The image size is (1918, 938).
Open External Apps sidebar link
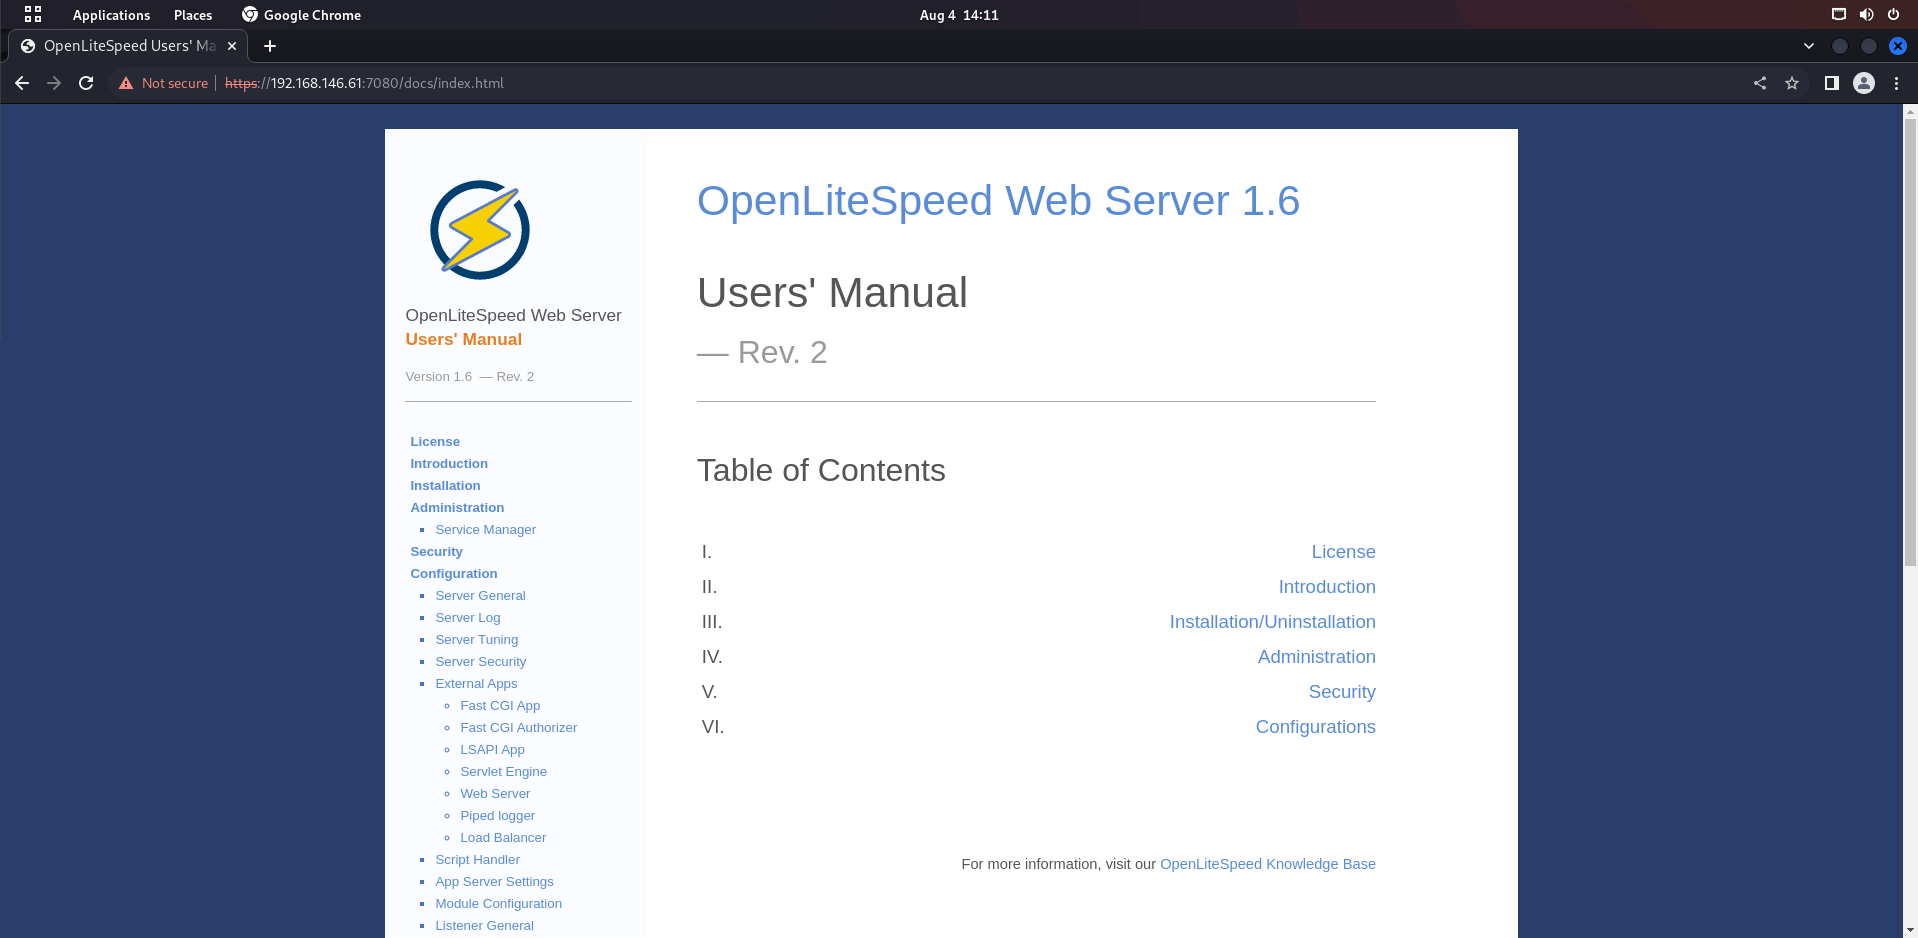point(476,683)
